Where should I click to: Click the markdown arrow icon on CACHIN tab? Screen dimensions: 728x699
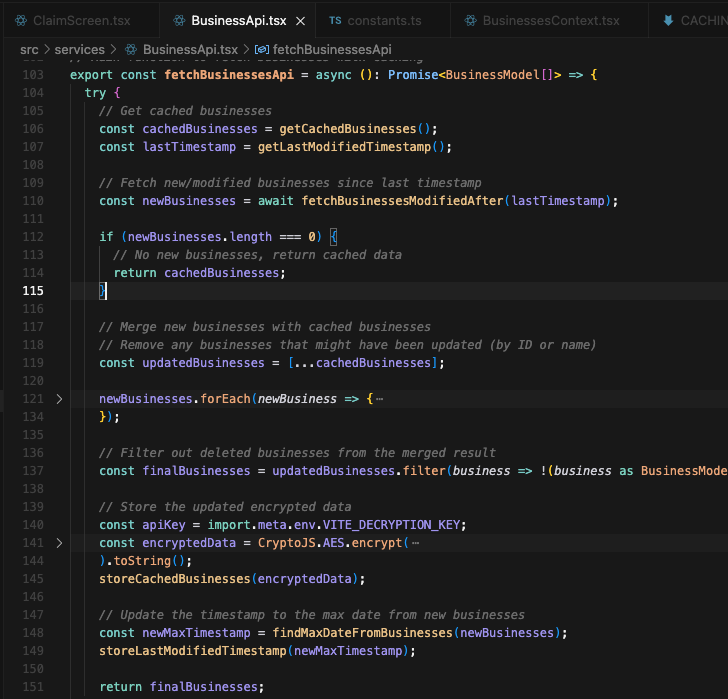tap(669, 21)
